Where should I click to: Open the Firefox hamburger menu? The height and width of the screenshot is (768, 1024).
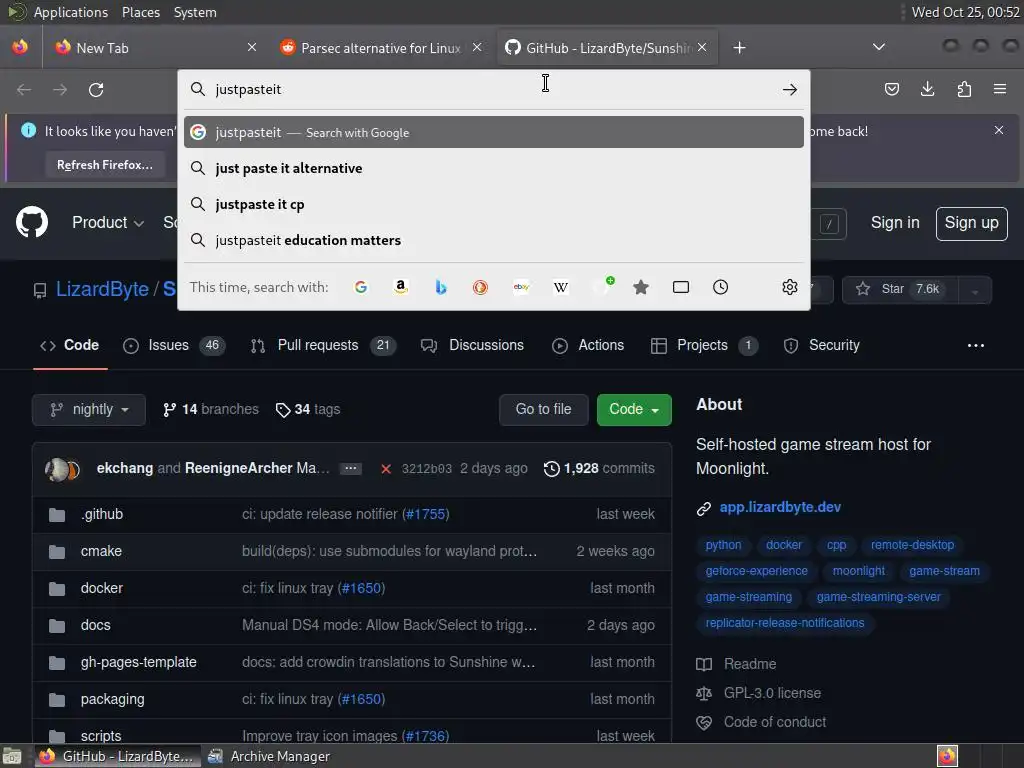pos(1000,89)
